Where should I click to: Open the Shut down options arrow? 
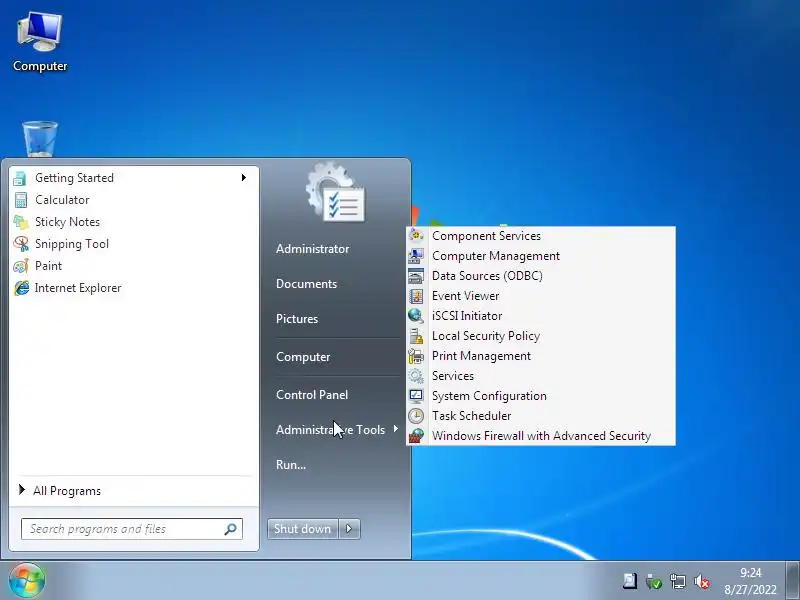[349, 529]
